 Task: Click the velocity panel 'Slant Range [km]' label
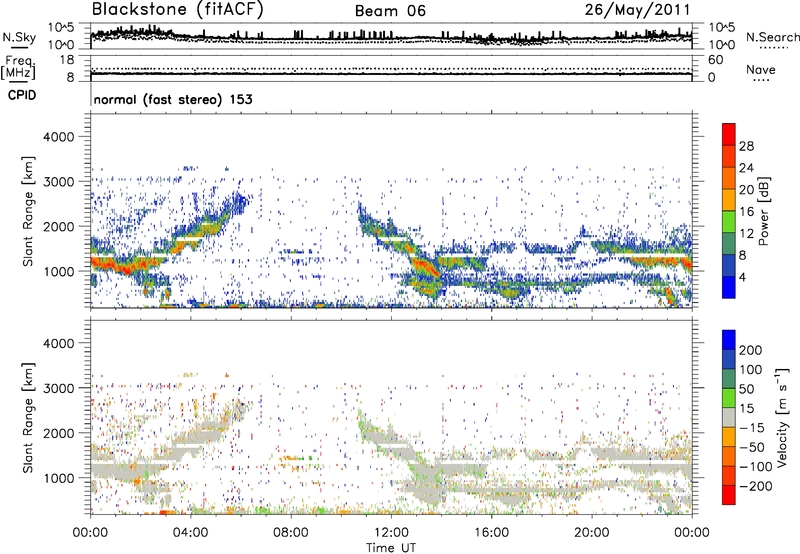29,417
